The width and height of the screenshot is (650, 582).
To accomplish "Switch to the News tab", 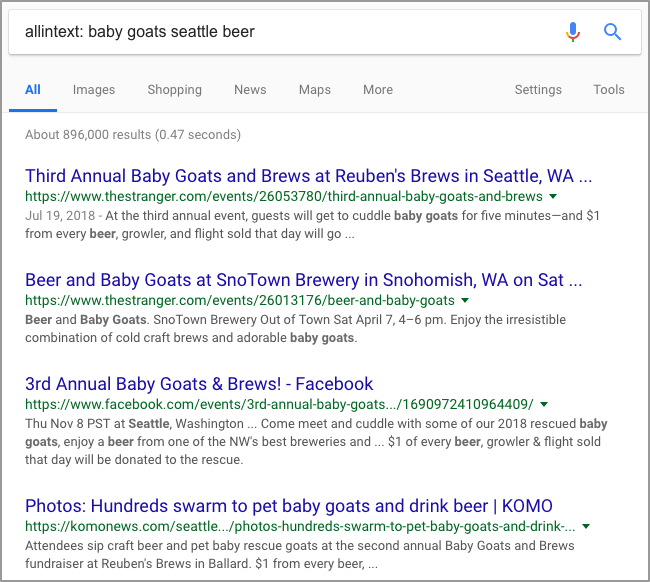I will click(250, 90).
